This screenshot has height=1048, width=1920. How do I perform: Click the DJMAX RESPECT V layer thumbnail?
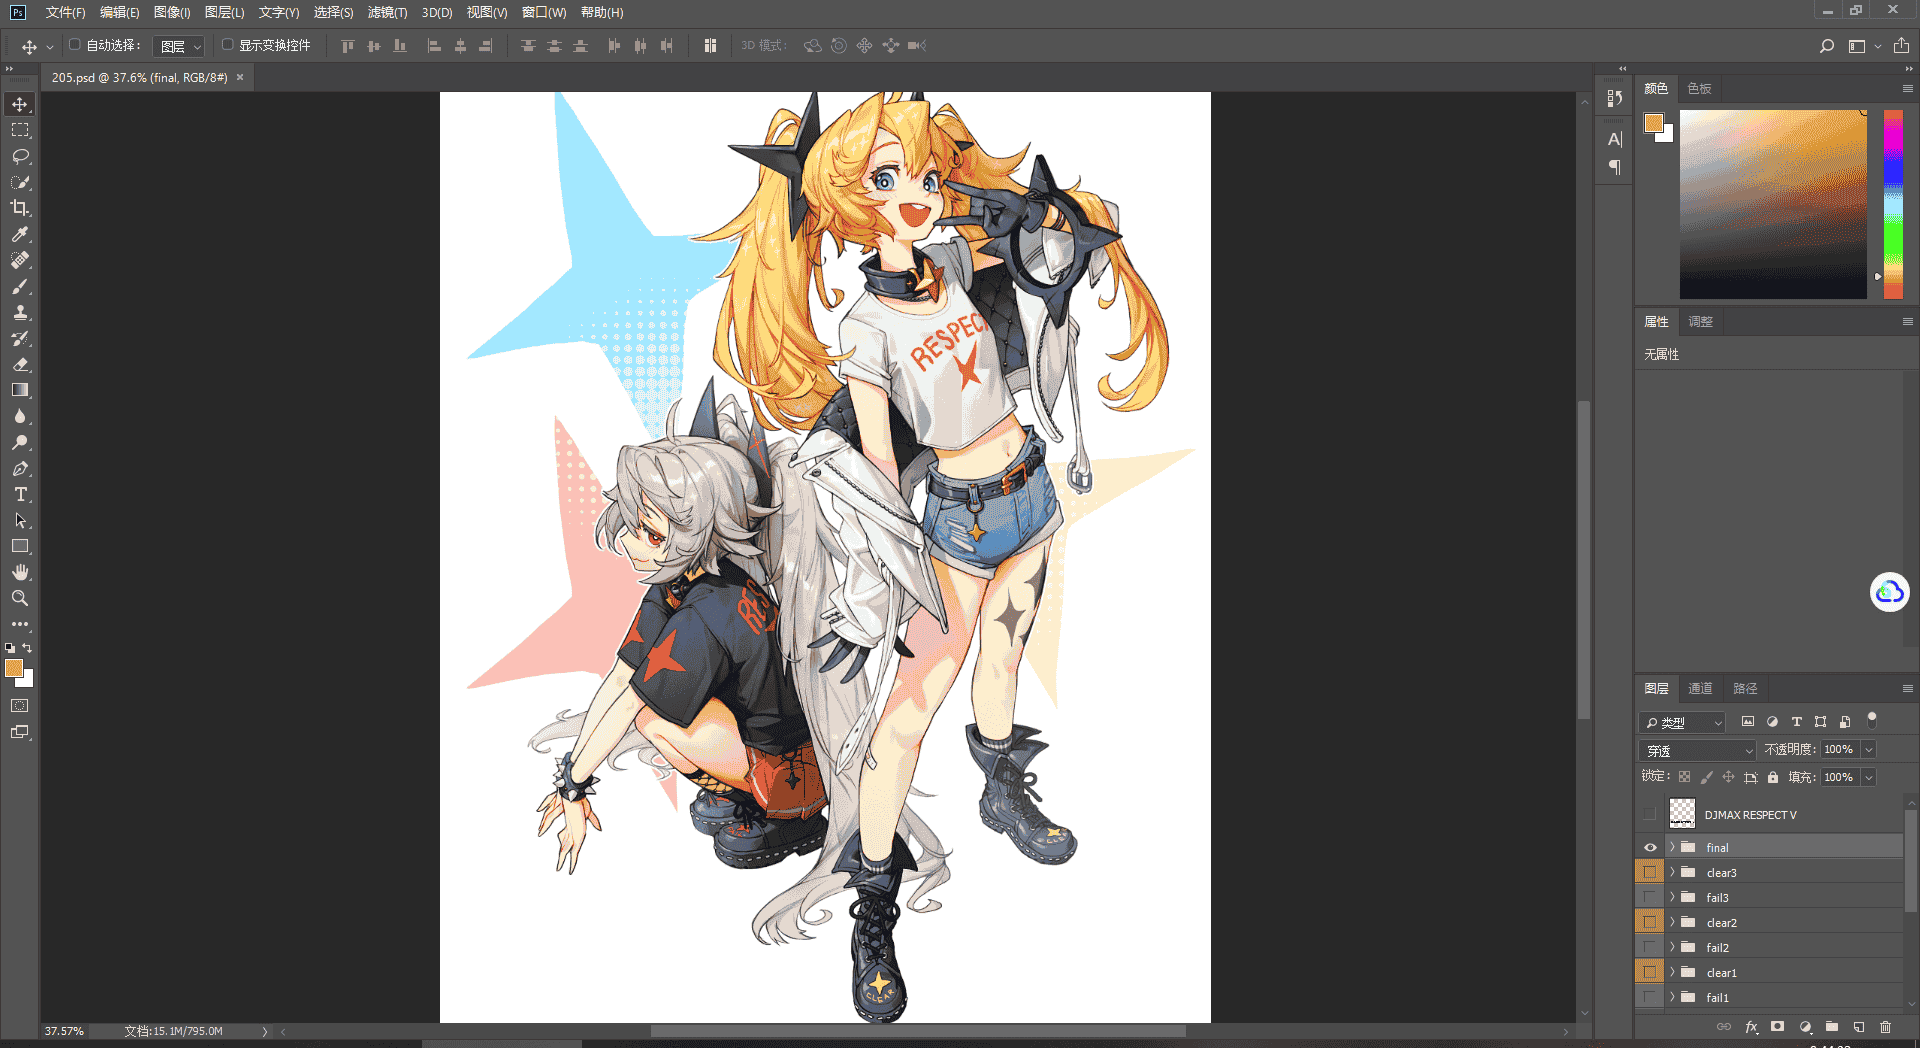click(x=1683, y=814)
